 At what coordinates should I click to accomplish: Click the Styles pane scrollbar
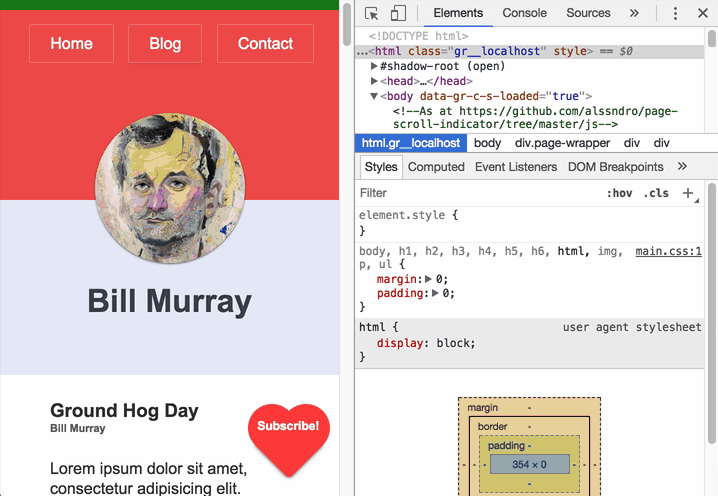712,314
